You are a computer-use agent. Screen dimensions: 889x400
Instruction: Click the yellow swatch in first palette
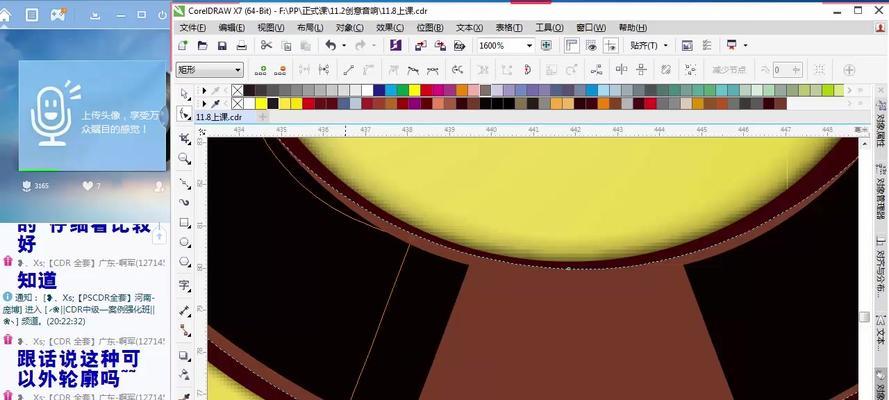pyautogui.click(x=414, y=90)
